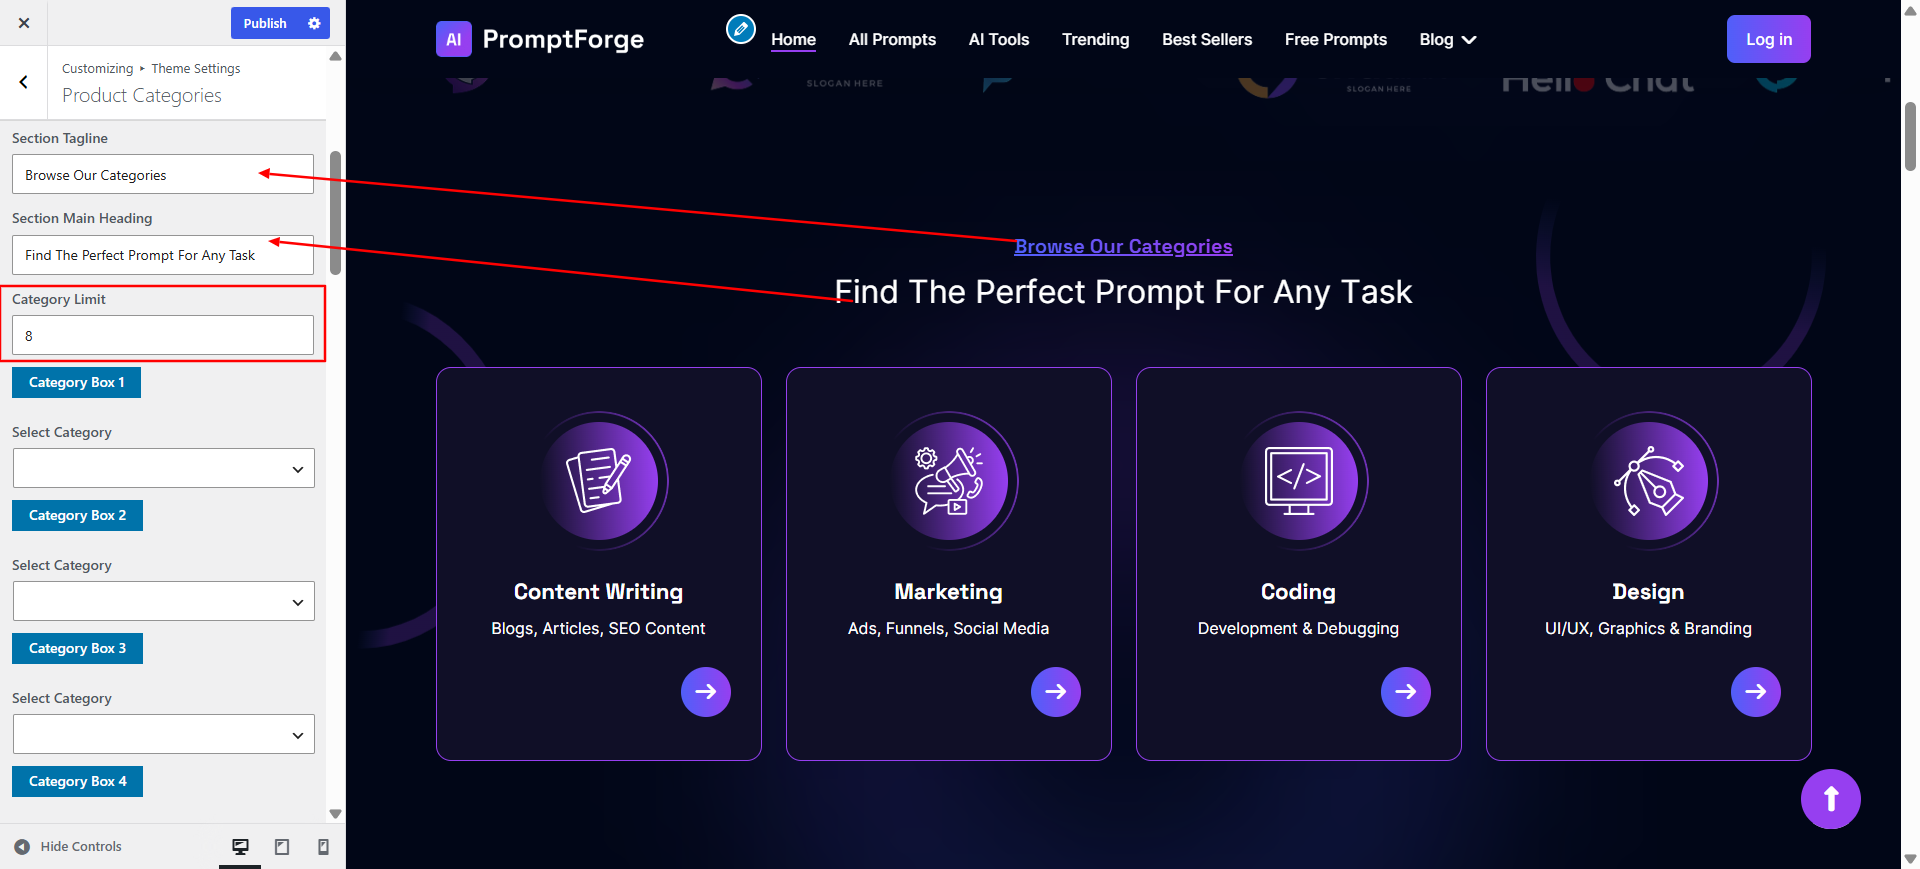Image resolution: width=1920 pixels, height=869 pixels.
Task: Toggle Hide Controls at panel bottom
Action: [x=68, y=846]
